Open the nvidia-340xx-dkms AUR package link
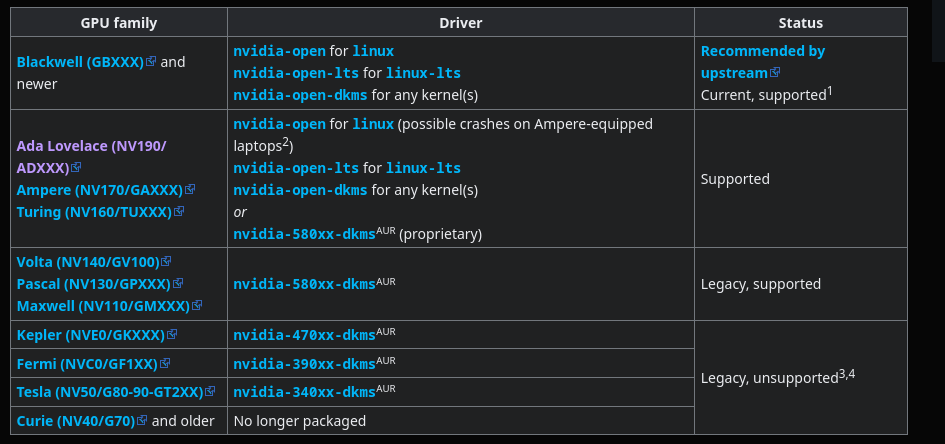This screenshot has width=945, height=444. [x=304, y=392]
